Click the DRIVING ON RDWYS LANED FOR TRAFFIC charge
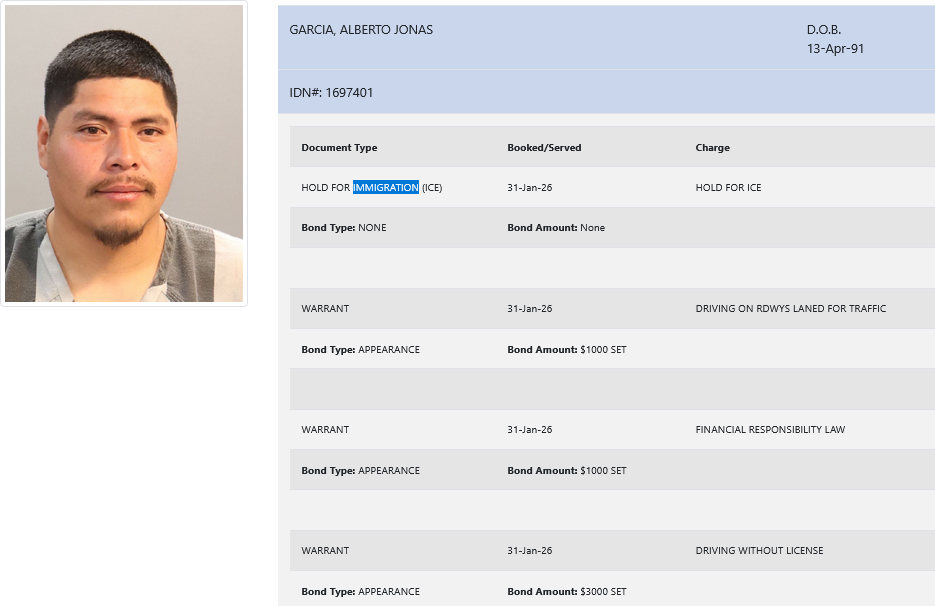935x606 pixels. pyautogui.click(x=790, y=309)
